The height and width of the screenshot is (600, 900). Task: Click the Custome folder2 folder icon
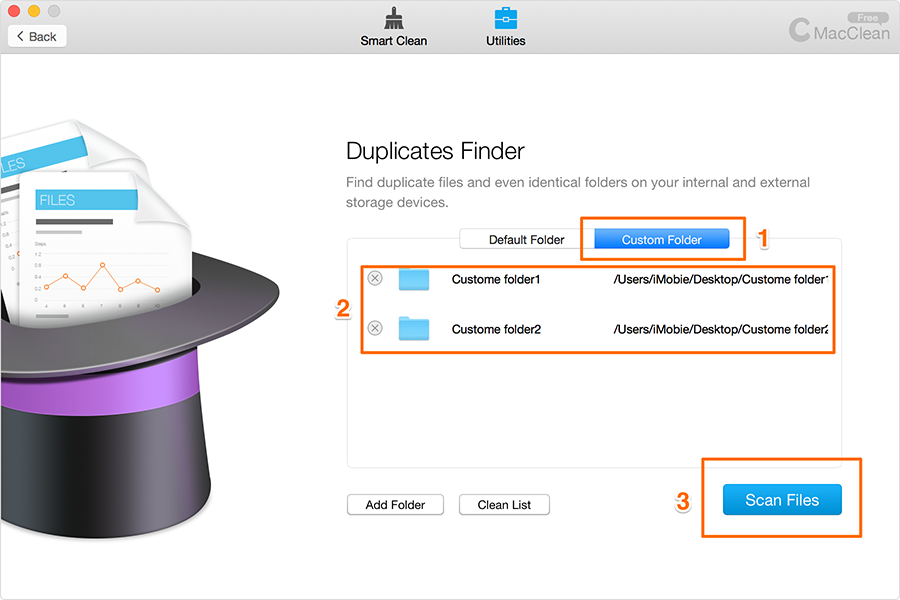[413, 328]
